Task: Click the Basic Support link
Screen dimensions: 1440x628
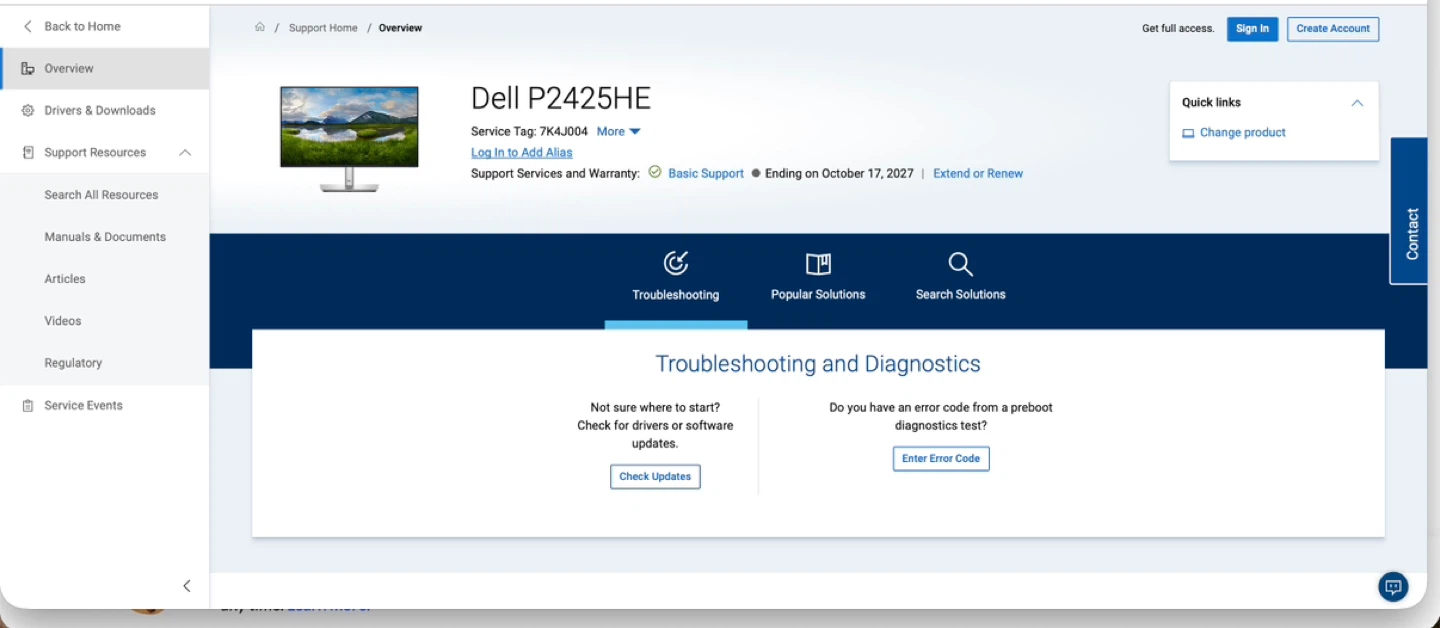Action: click(x=706, y=173)
